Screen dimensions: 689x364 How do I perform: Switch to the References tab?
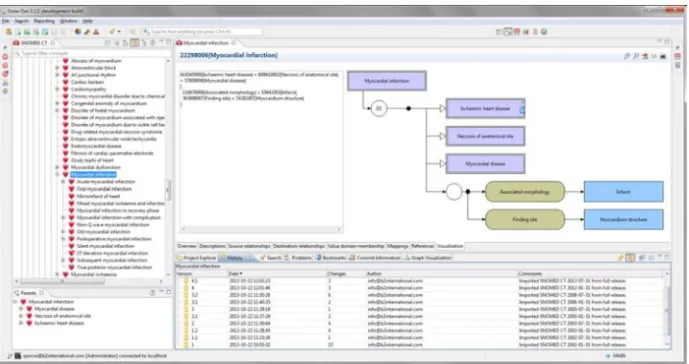pyautogui.click(x=422, y=246)
